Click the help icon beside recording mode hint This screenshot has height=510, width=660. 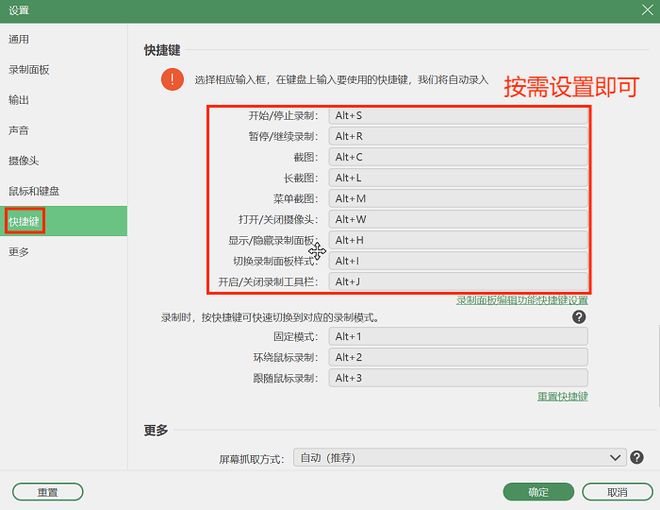(x=579, y=317)
